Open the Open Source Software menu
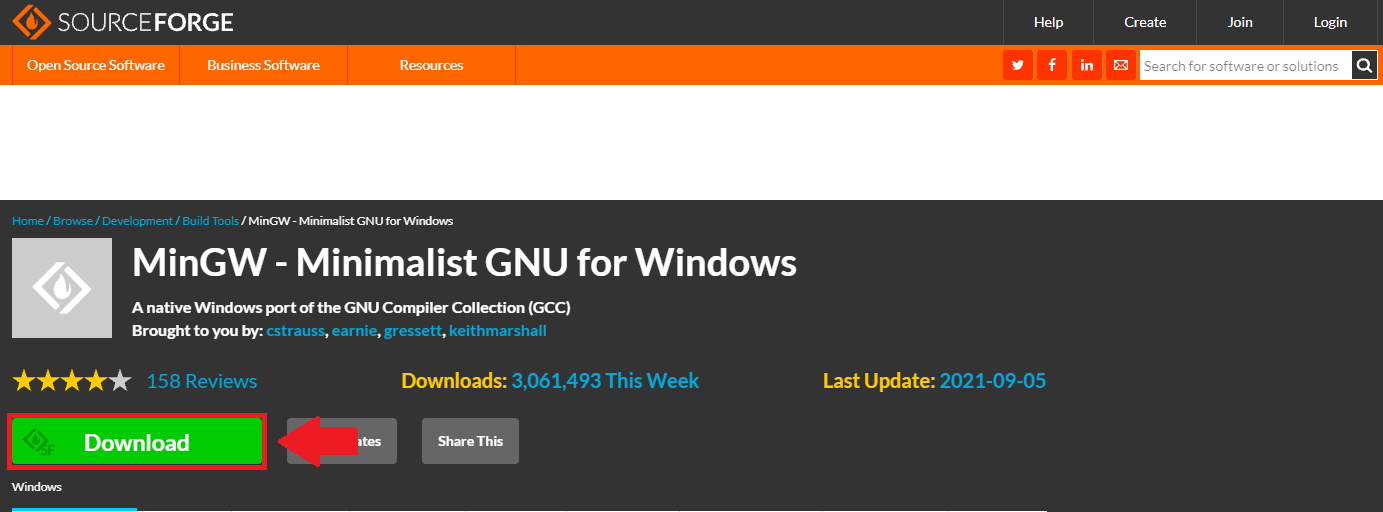Viewport: 1383px width, 512px height. (96, 65)
